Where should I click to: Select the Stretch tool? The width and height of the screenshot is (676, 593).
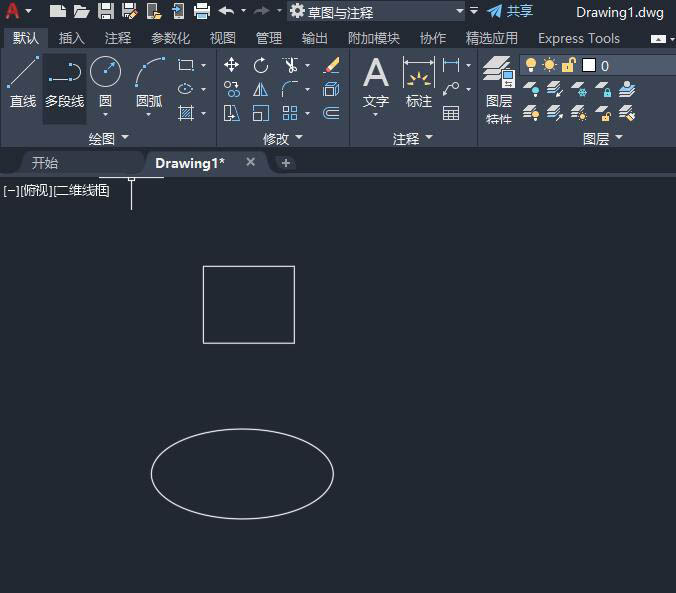tap(232, 113)
